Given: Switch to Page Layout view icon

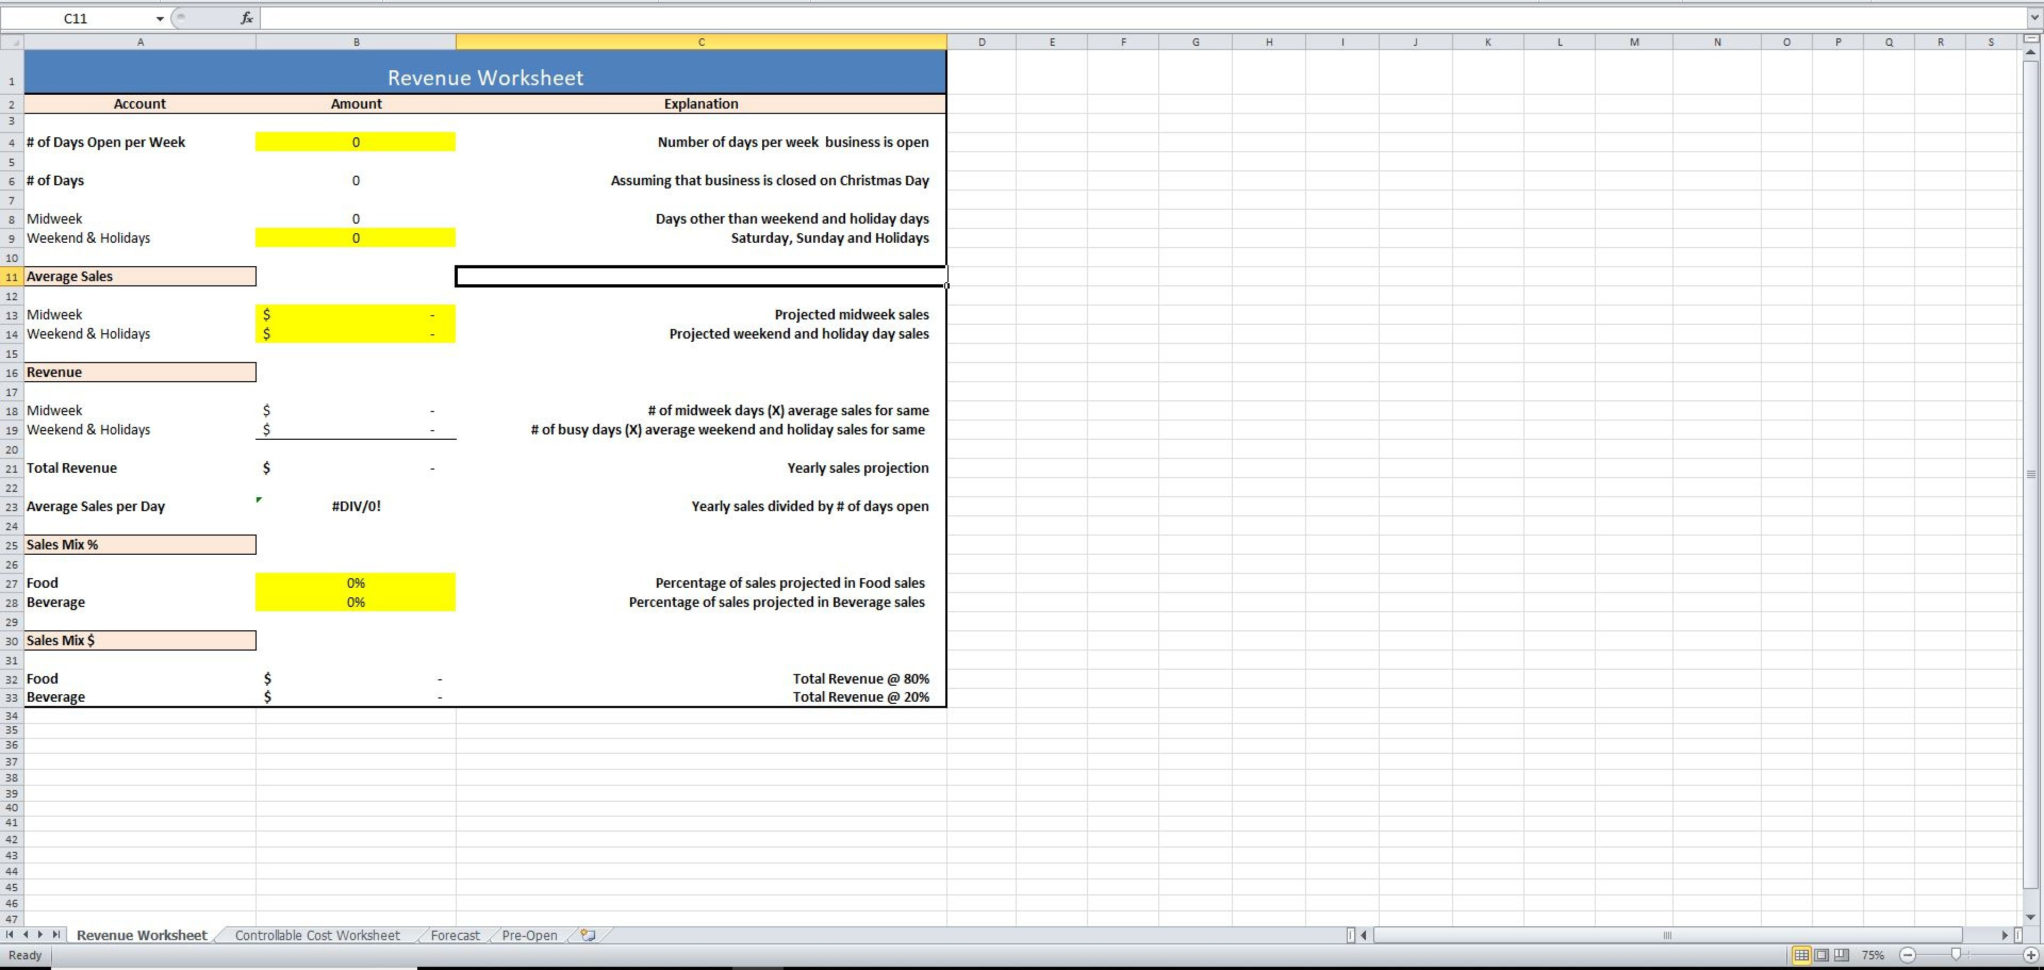Looking at the screenshot, I should pos(1821,955).
